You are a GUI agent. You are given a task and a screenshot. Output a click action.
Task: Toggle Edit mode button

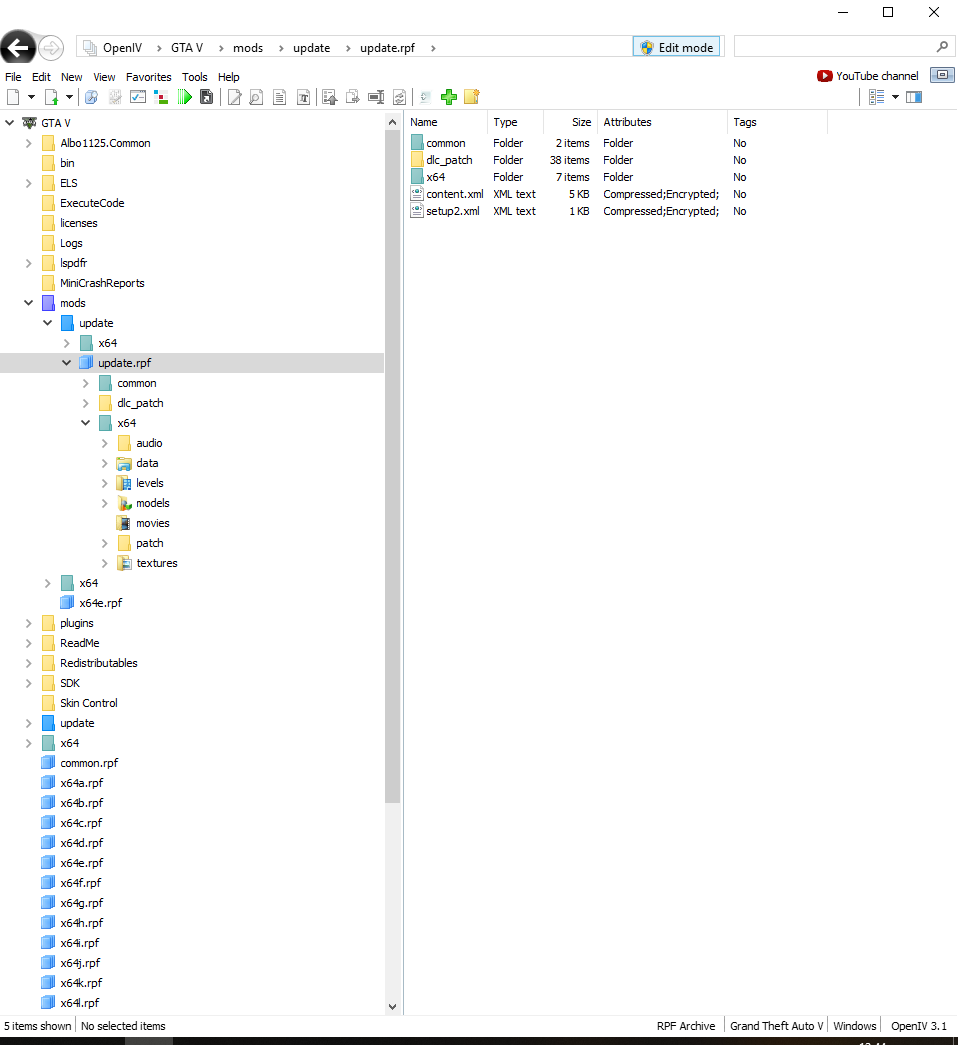click(x=676, y=47)
